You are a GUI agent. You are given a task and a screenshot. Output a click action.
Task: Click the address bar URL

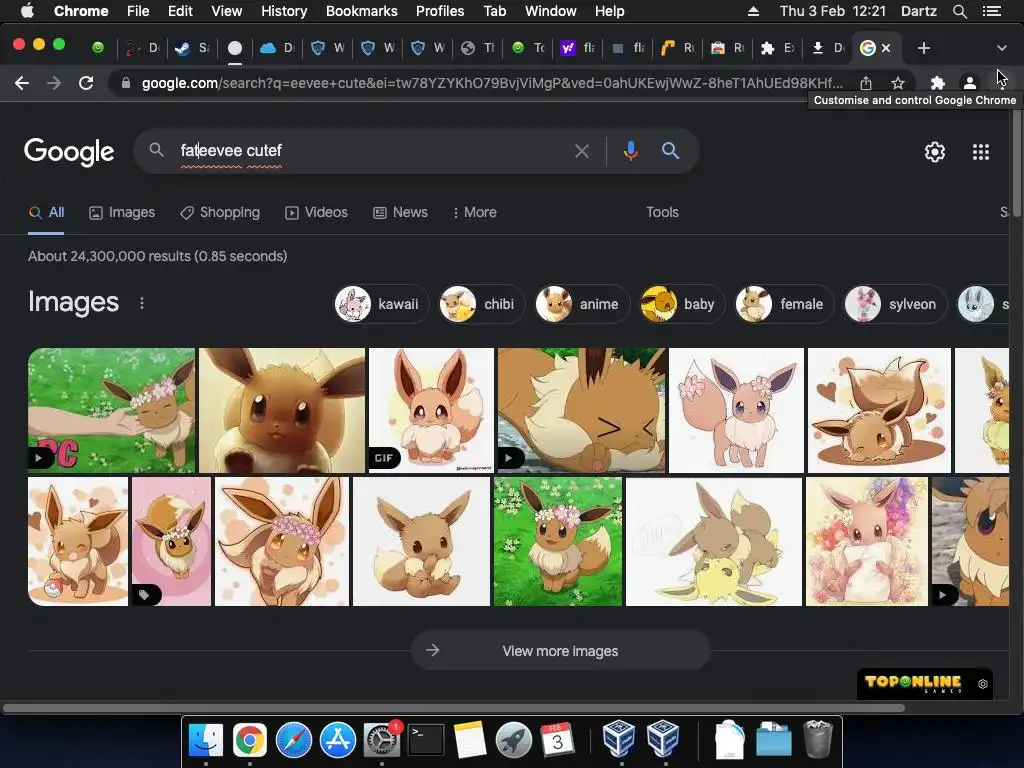(492, 83)
